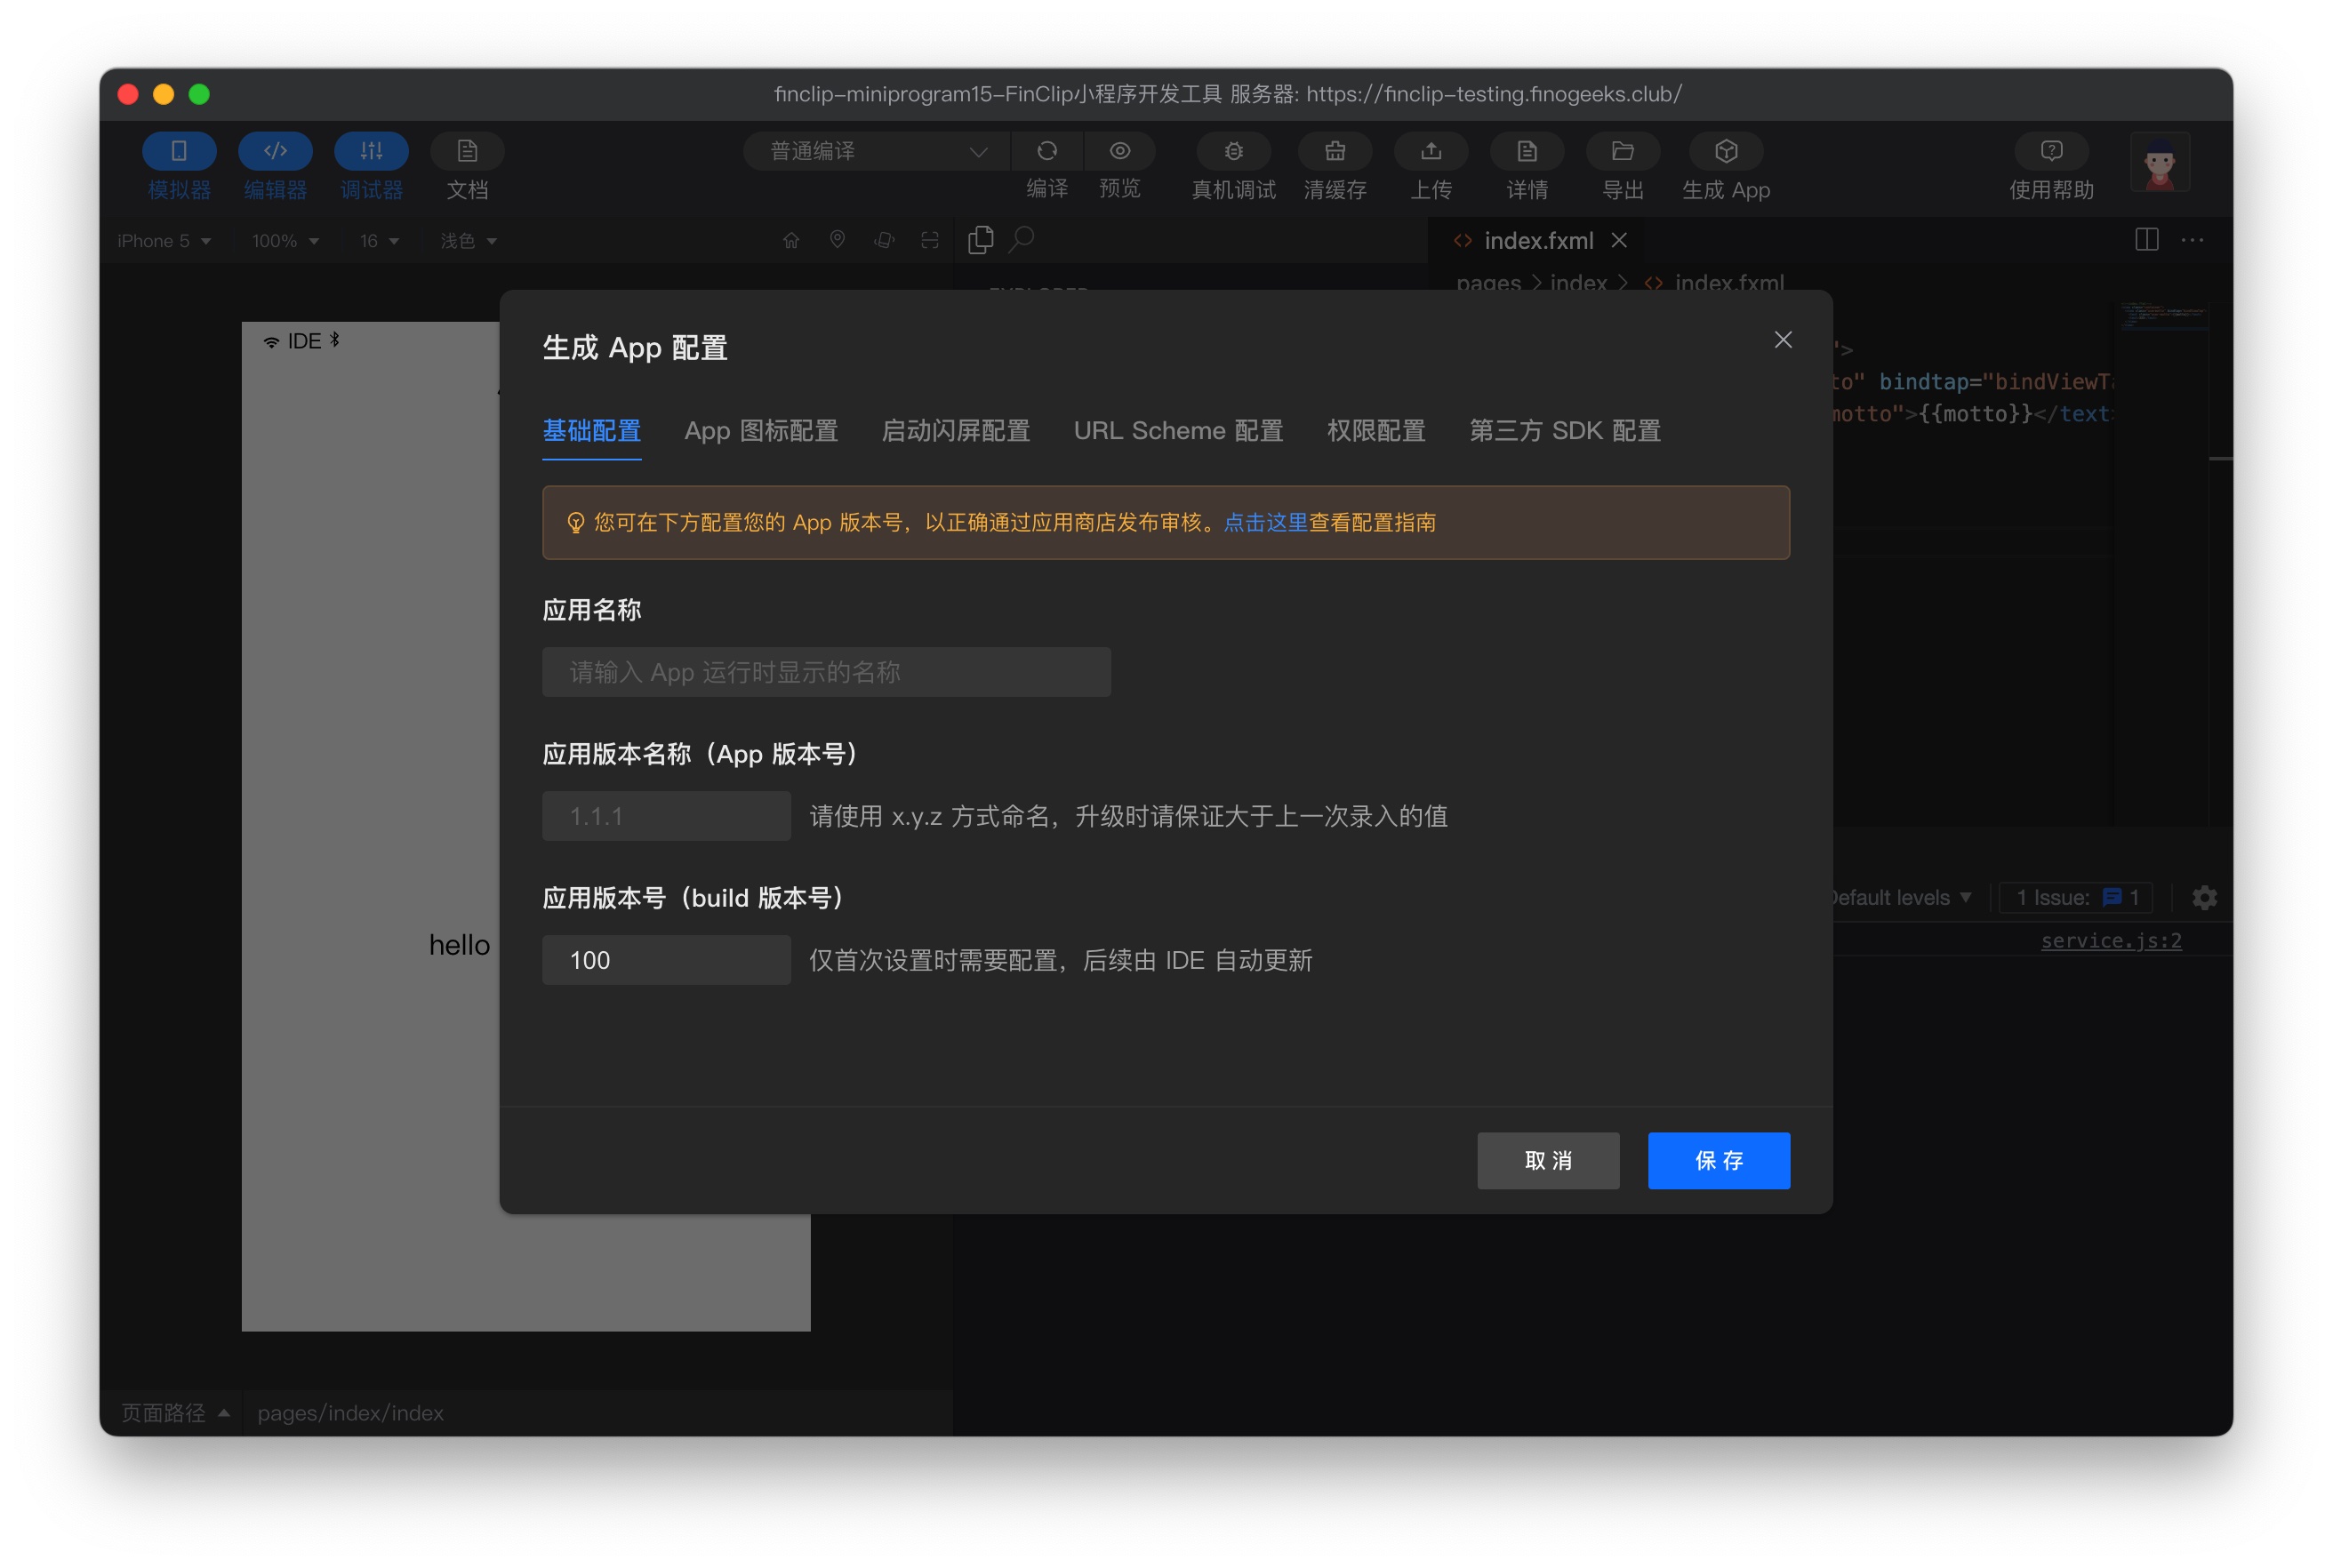This screenshot has width=2333, height=1568.
Task: Click the 保存 save button
Action: [x=1718, y=1160]
